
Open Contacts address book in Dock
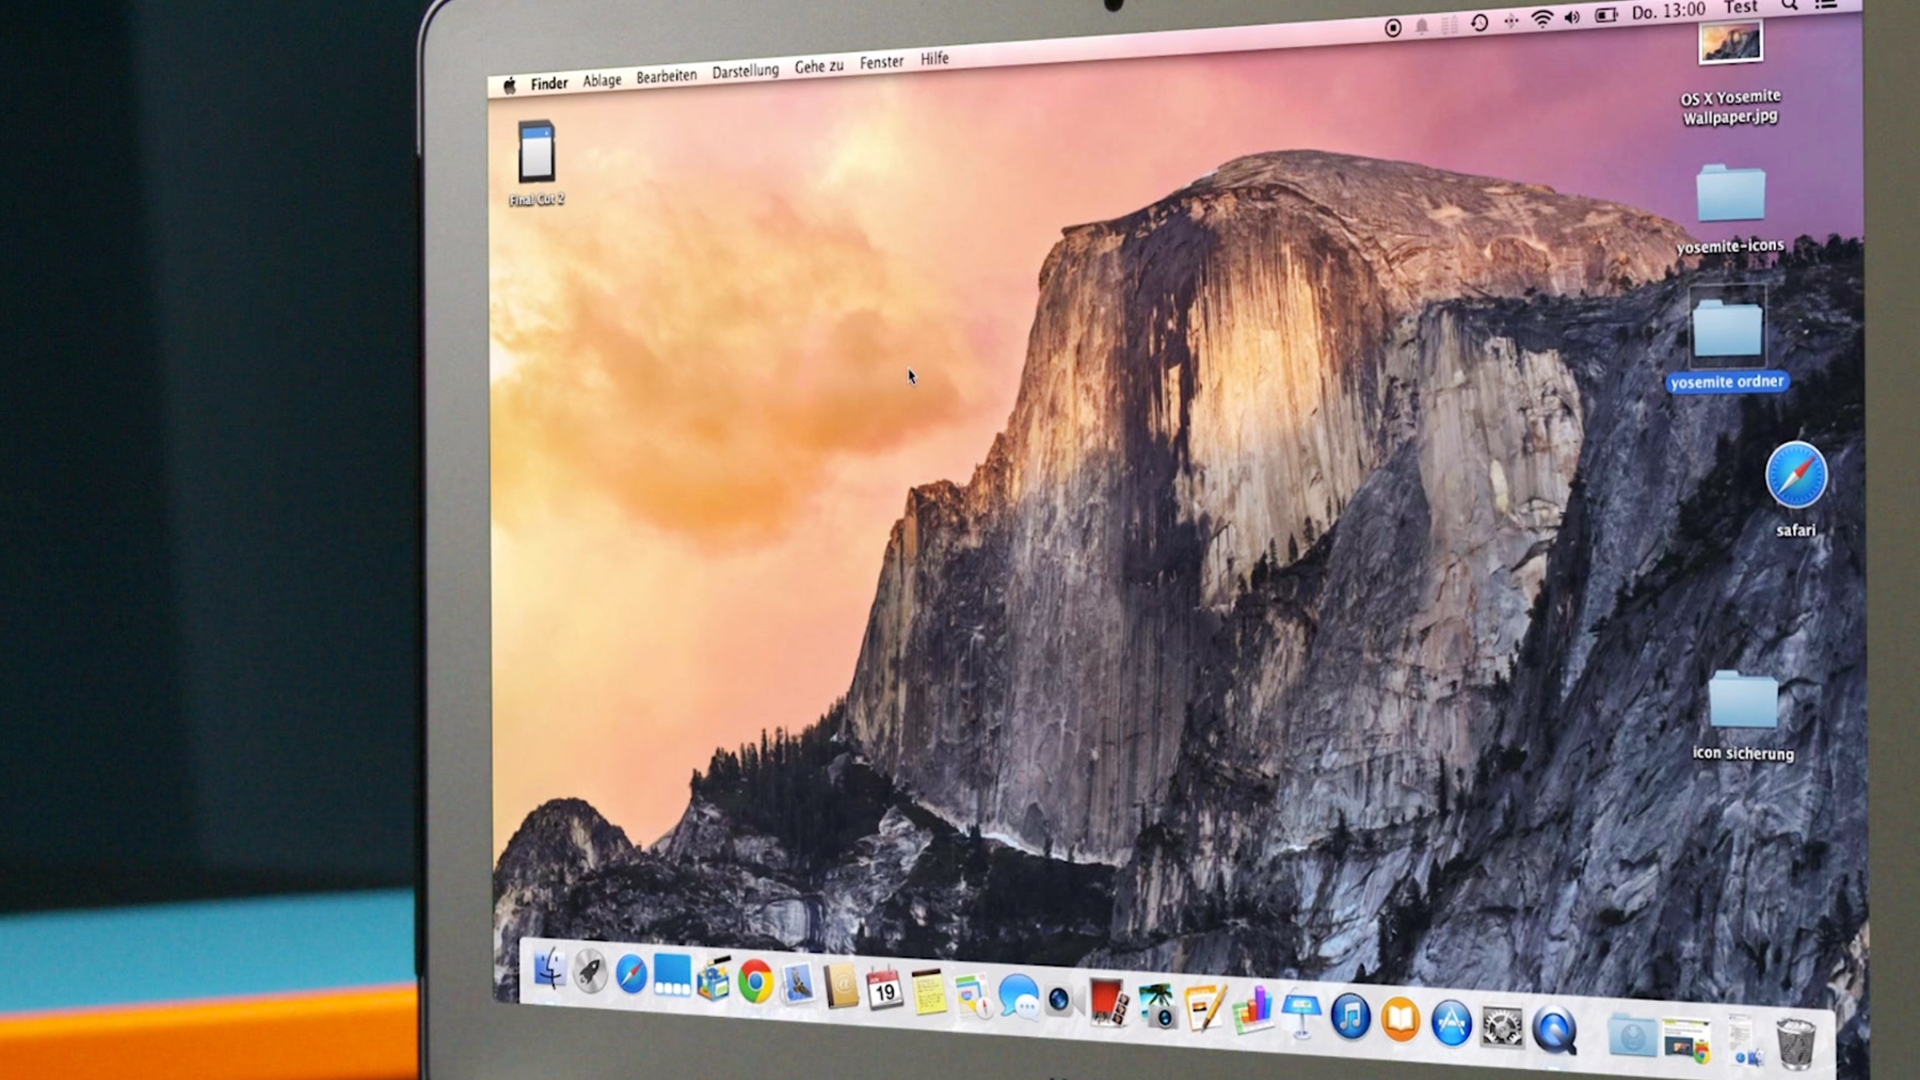841,988
